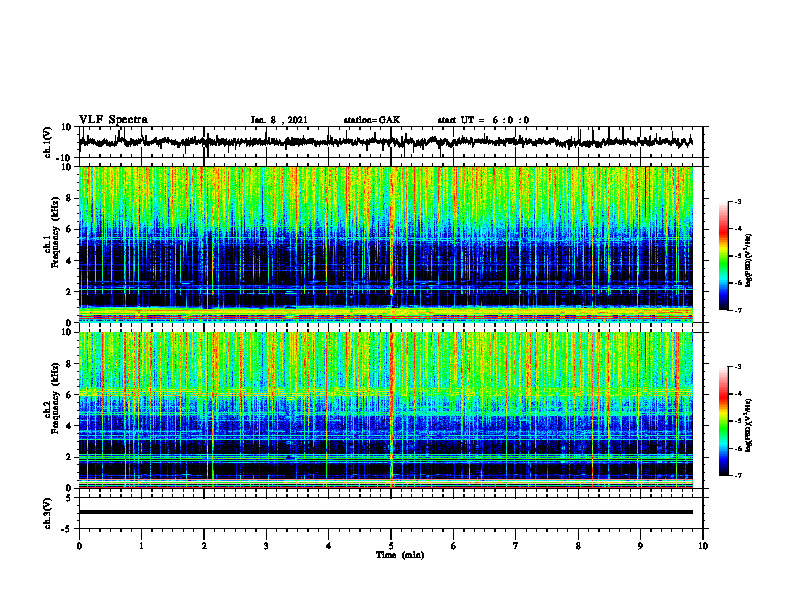Click the flat ch.3 black trace line
This screenshot has width=792, height=612.
pyautogui.click(x=386, y=512)
